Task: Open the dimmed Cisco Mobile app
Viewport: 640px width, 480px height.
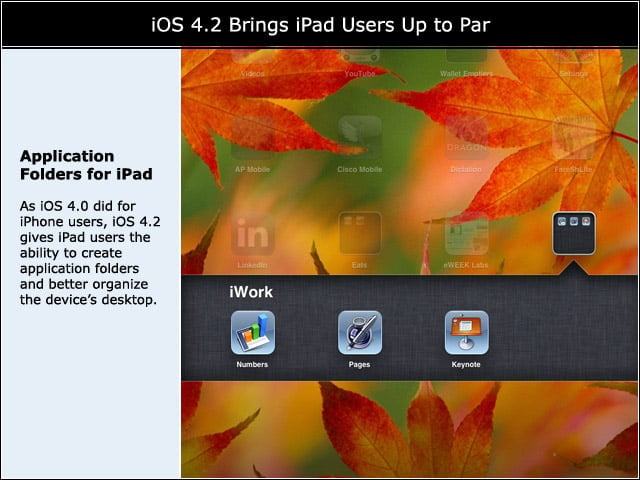Action: (x=360, y=138)
